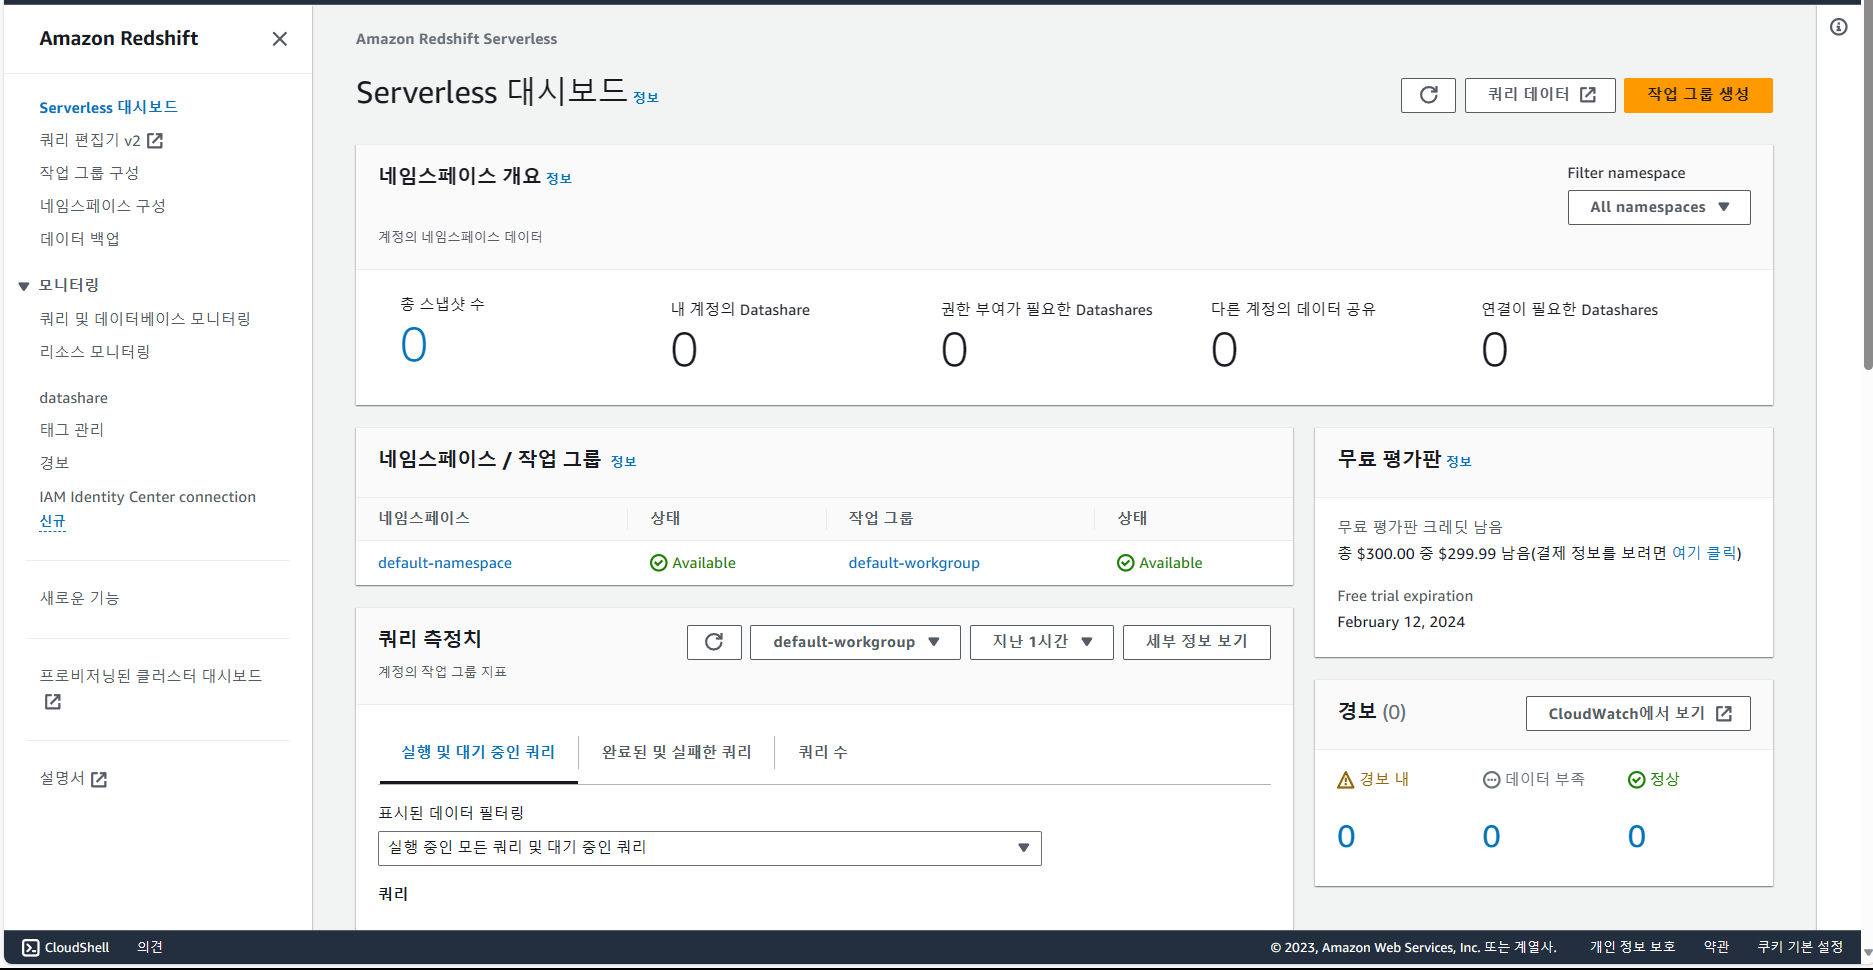
Task: Click the 데이터 부족 count 0
Action: (x=1491, y=836)
